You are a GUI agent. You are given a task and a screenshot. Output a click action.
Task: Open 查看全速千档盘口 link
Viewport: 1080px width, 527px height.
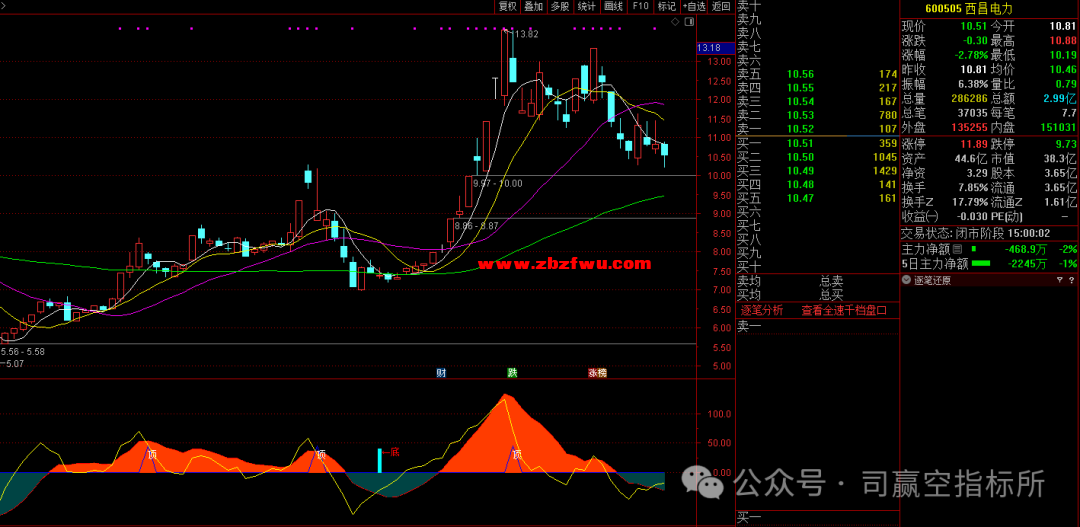point(844,310)
